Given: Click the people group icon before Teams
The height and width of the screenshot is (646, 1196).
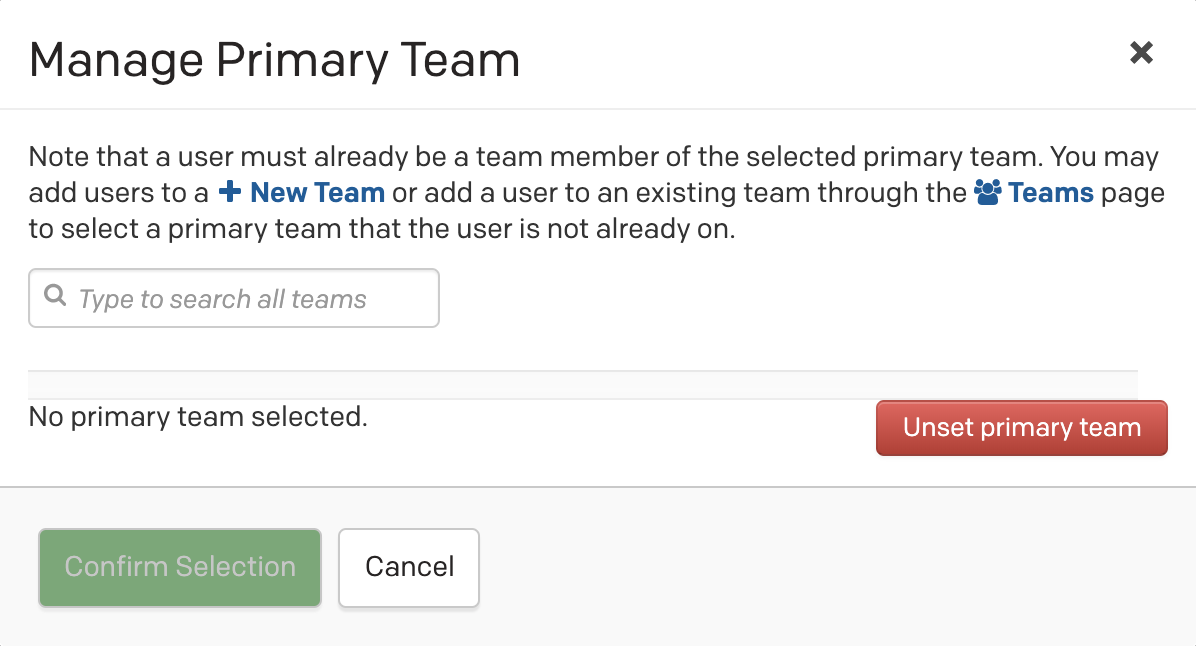Looking at the screenshot, I should (986, 192).
